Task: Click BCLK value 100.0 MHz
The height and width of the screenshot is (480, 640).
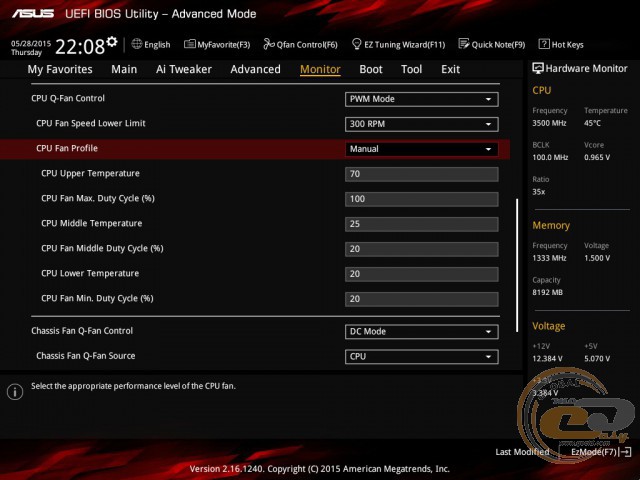Action: 550,157
